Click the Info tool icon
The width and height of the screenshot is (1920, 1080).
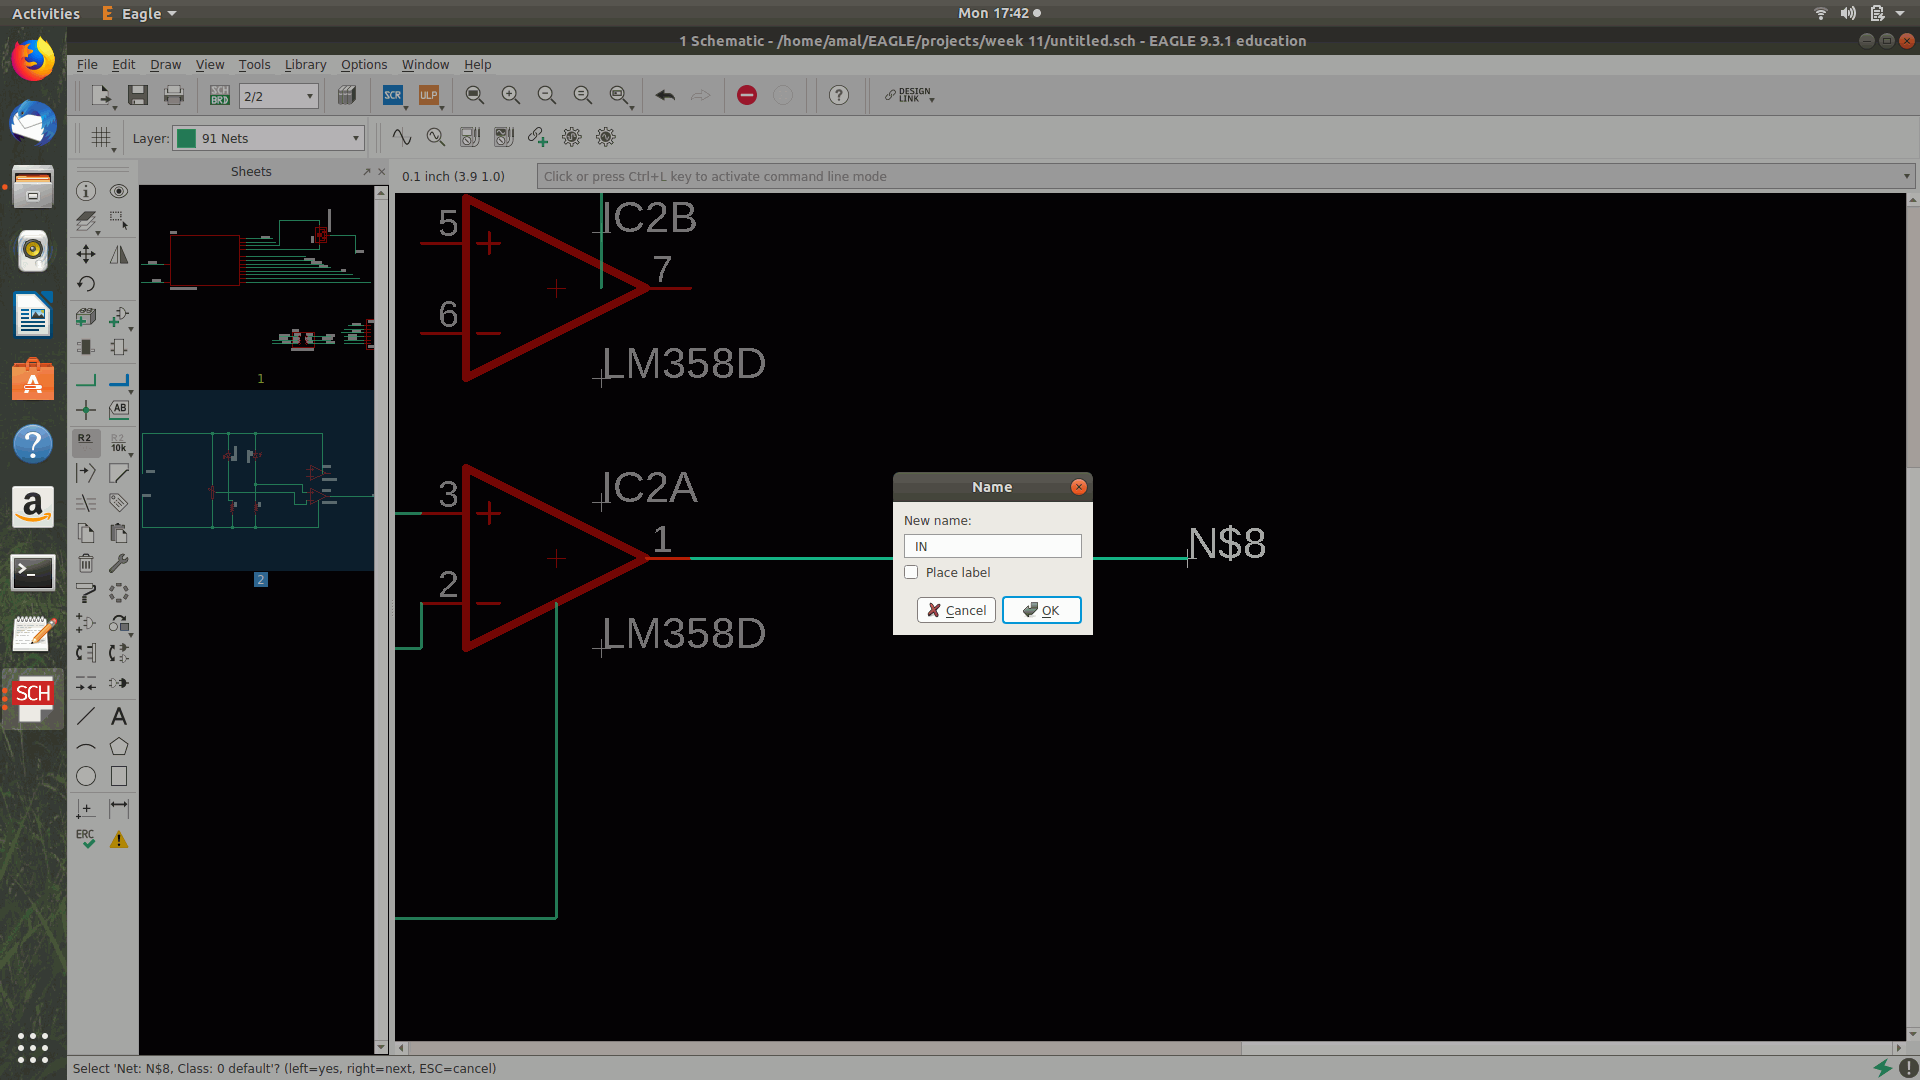(x=86, y=191)
